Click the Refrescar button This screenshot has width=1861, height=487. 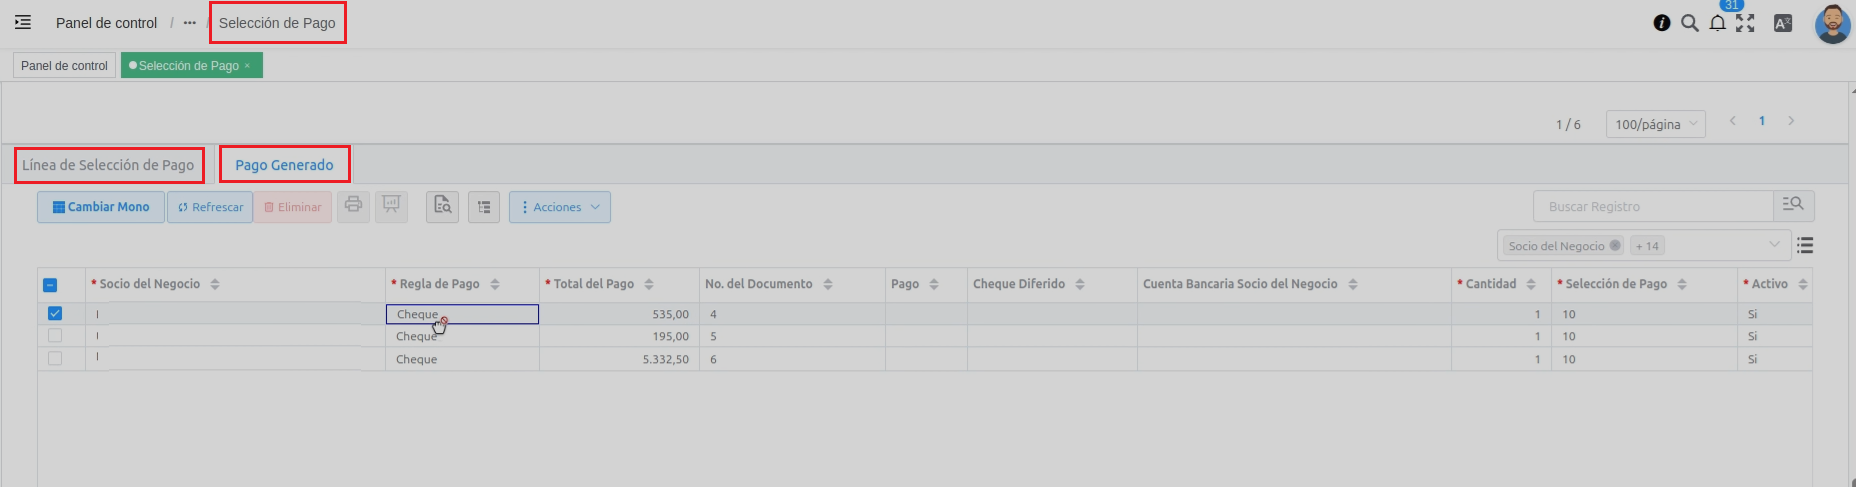pyautogui.click(x=210, y=207)
